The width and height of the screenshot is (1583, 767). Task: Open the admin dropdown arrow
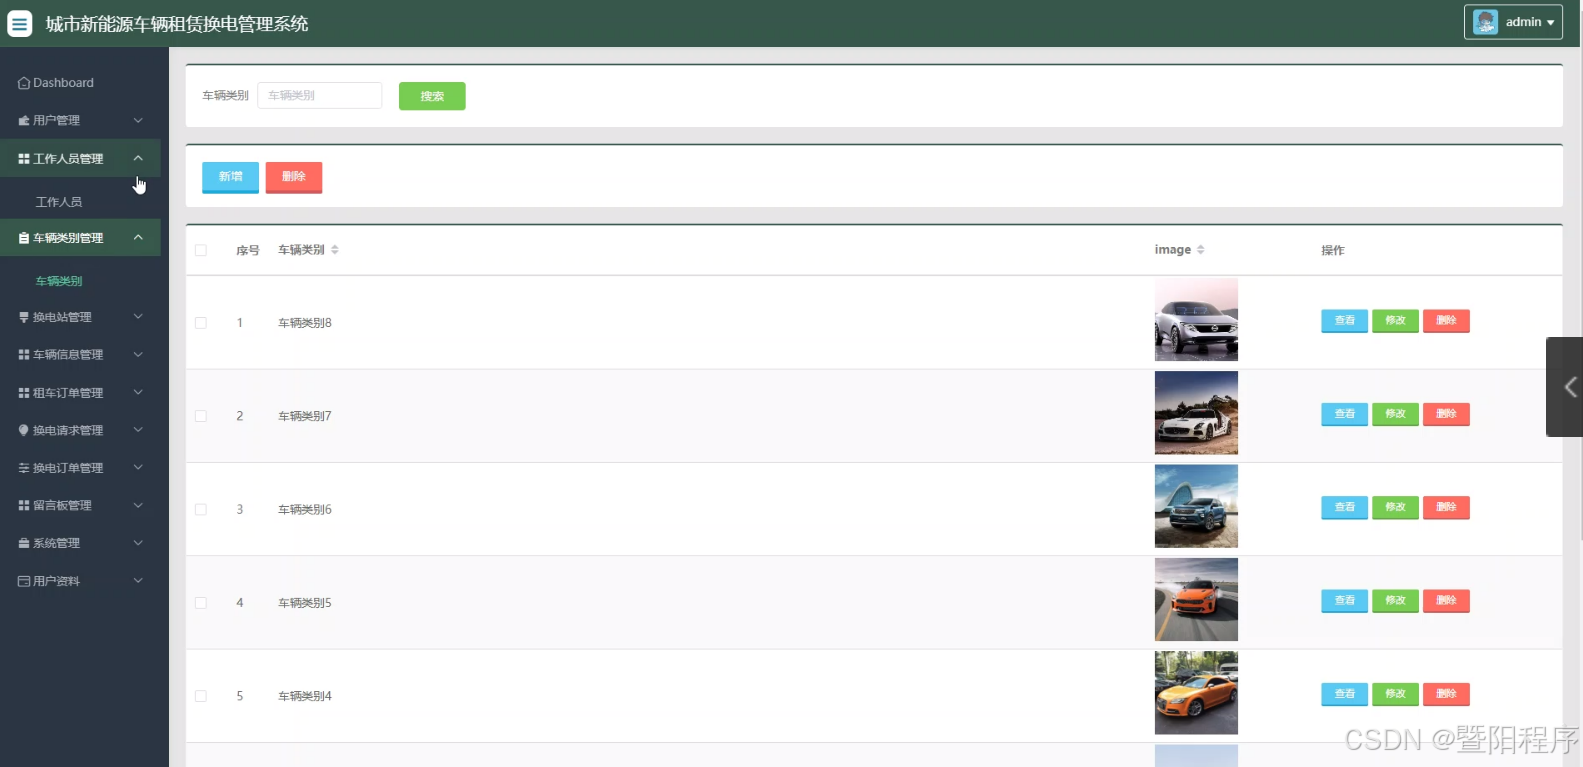1550,23
